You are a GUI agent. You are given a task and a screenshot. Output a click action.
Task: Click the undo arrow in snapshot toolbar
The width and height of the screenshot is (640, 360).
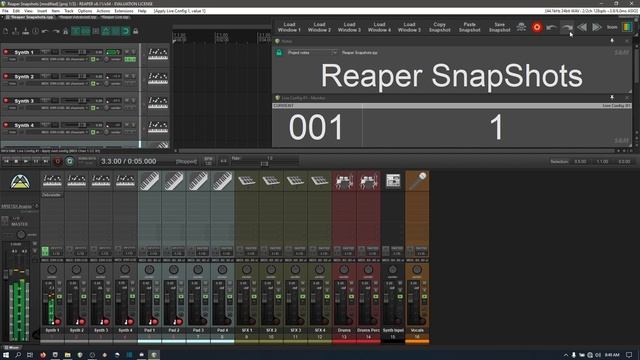coord(551,27)
